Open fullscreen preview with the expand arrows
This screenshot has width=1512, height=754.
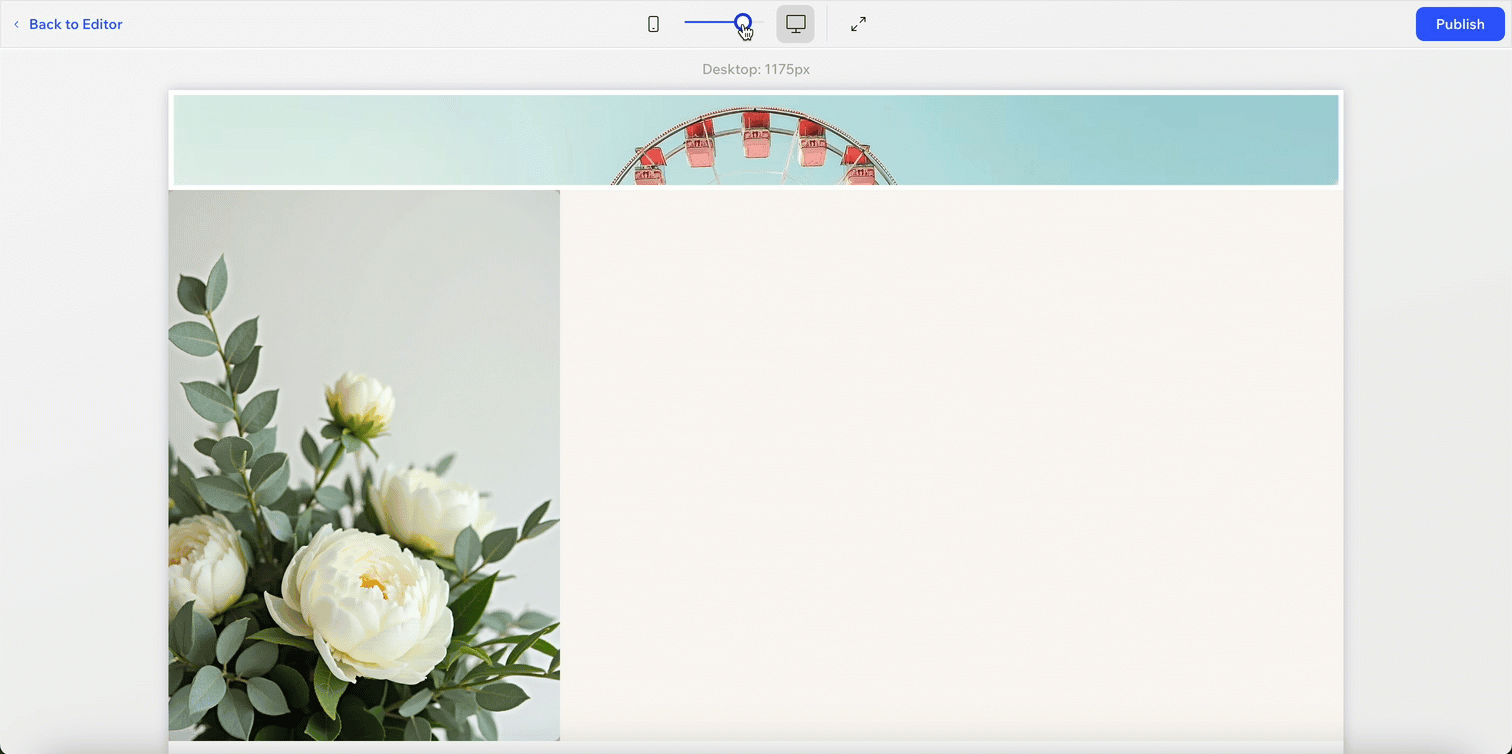(858, 24)
